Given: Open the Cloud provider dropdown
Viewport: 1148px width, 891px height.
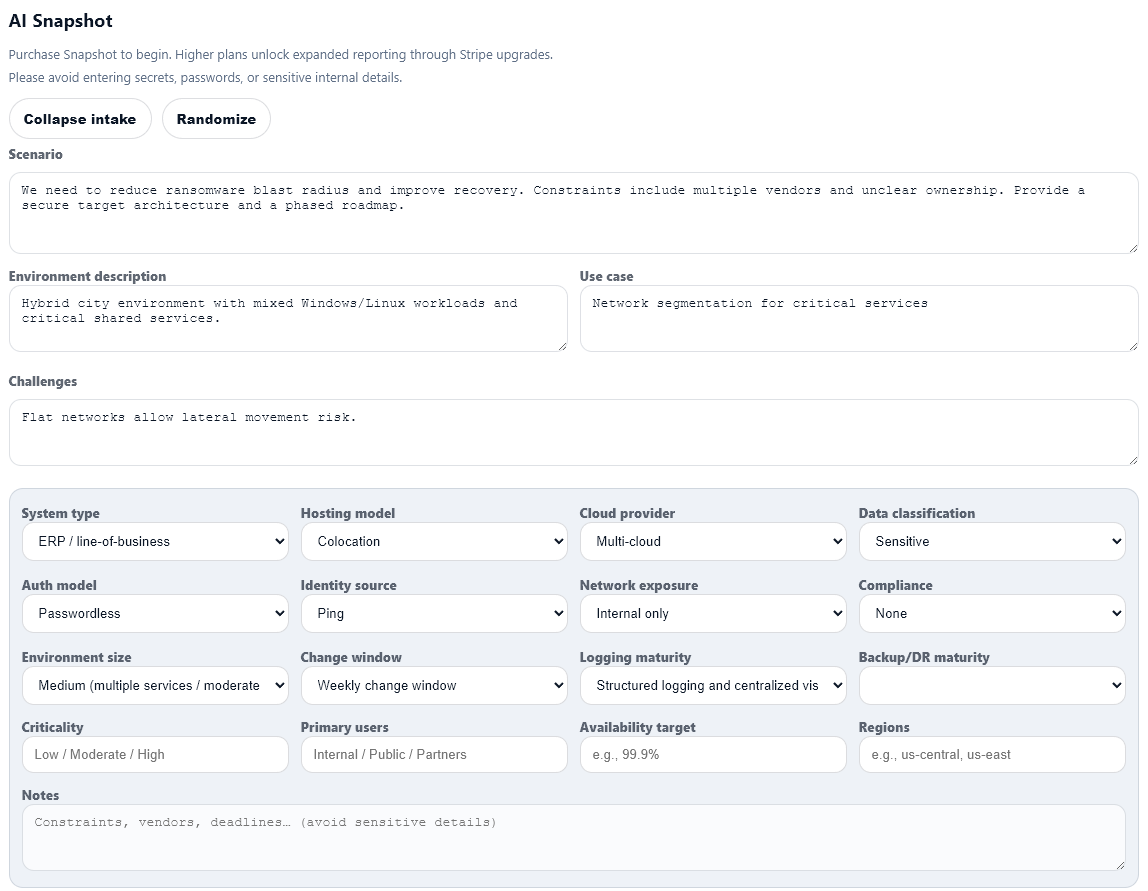Looking at the screenshot, I should [713, 541].
